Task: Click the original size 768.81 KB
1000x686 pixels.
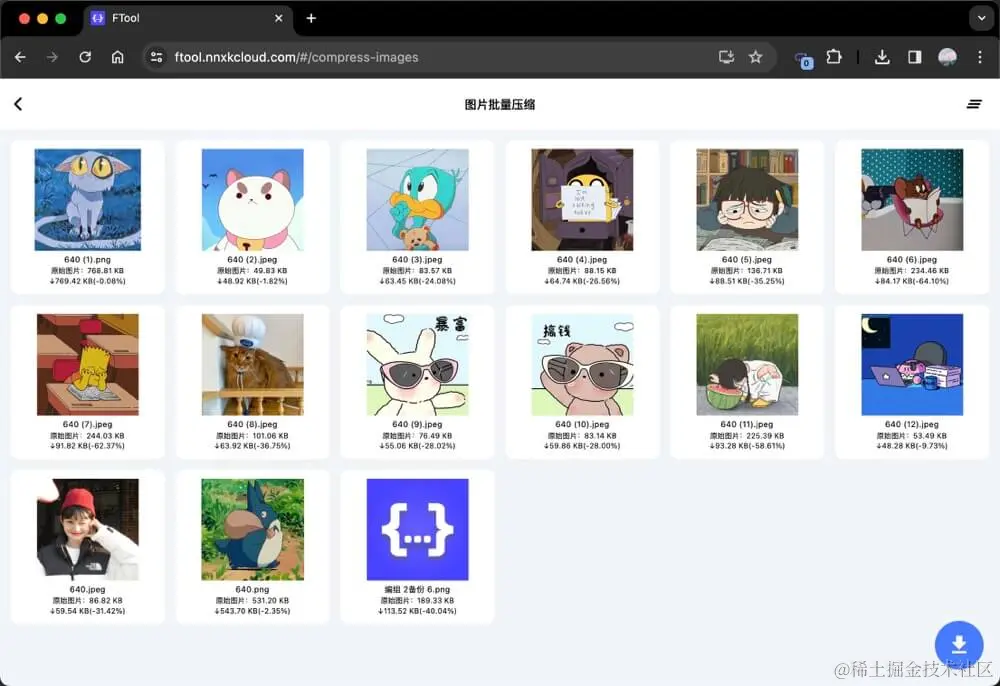Action: coord(105,271)
